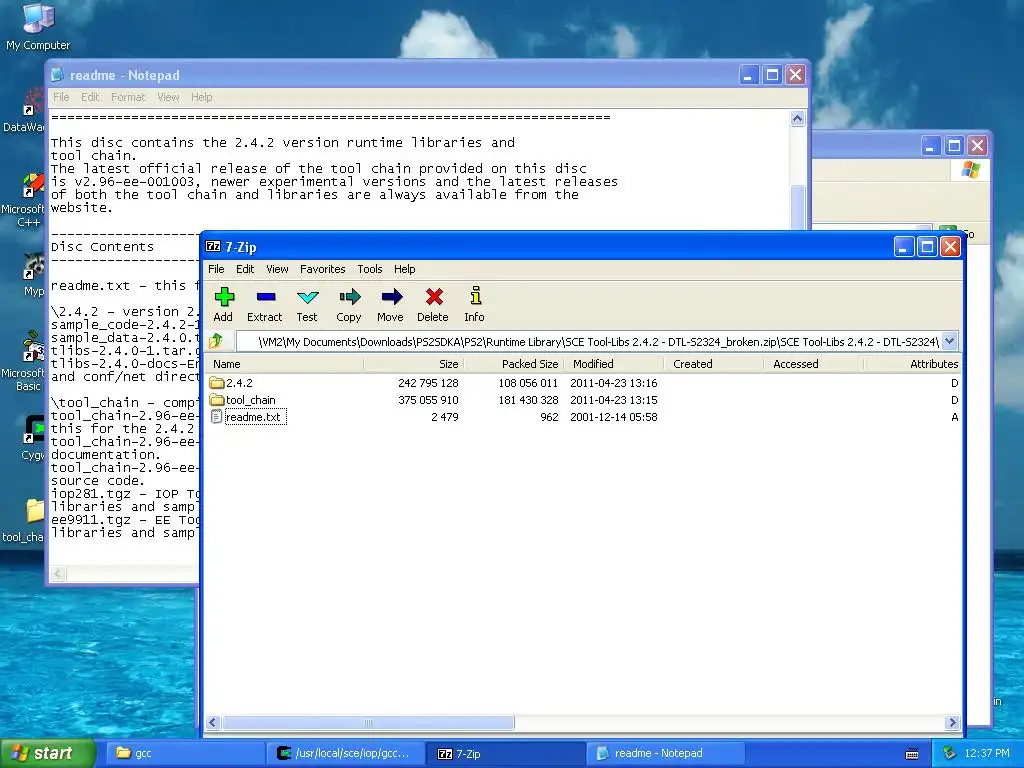Click the Copy toolbar icon in 7-Zip
The height and width of the screenshot is (768, 1024).
(x=349, y=304)
